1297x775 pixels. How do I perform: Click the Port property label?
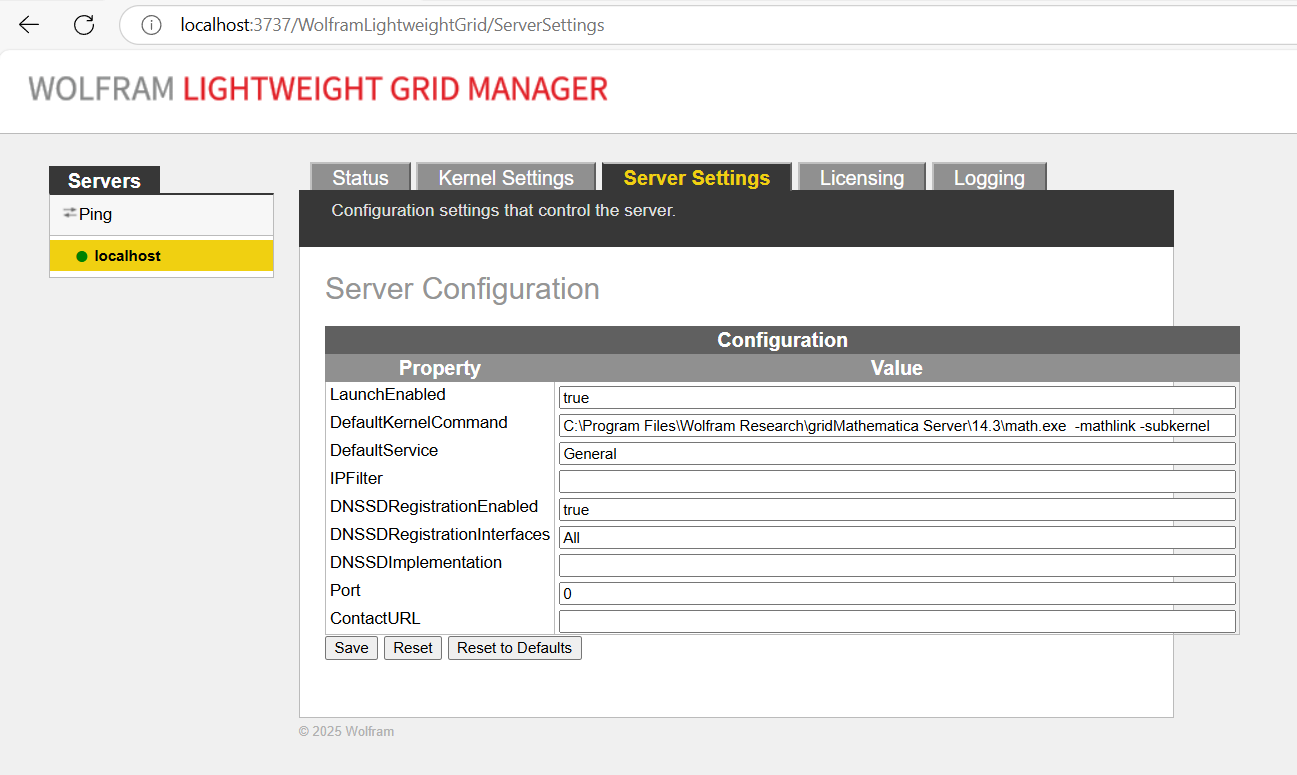click(x=345, y=591)
